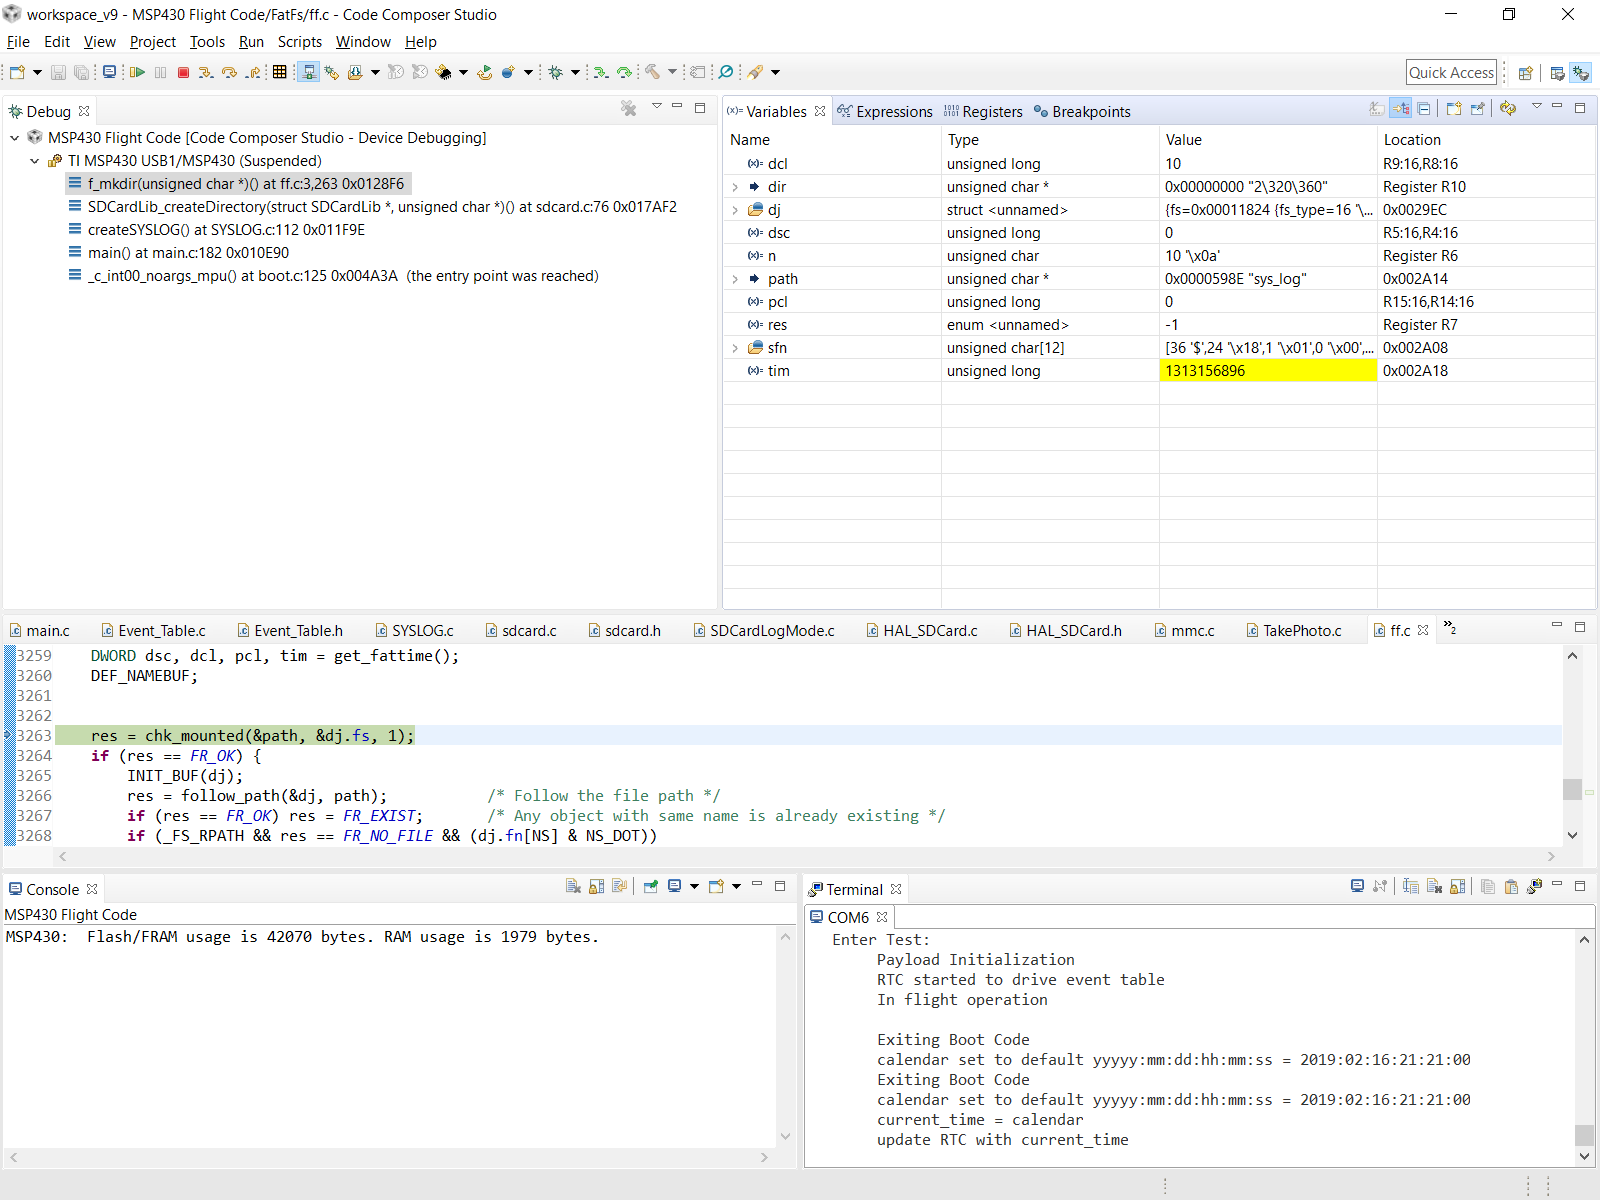The height and width of the screenshot is (1200, 1600).
Task: Click the Search magnifier icon in toolbar
Action: pos(726,72)
